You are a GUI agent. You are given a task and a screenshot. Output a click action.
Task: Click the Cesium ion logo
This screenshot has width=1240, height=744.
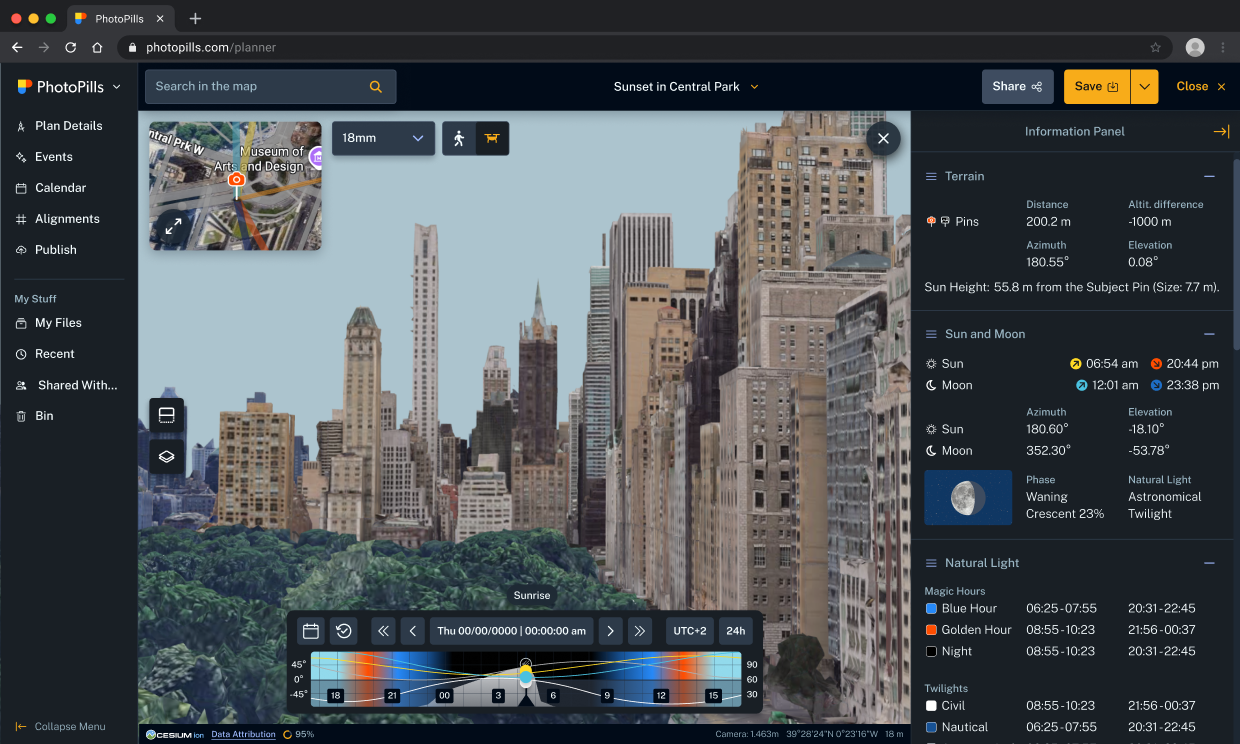point(175,734)
